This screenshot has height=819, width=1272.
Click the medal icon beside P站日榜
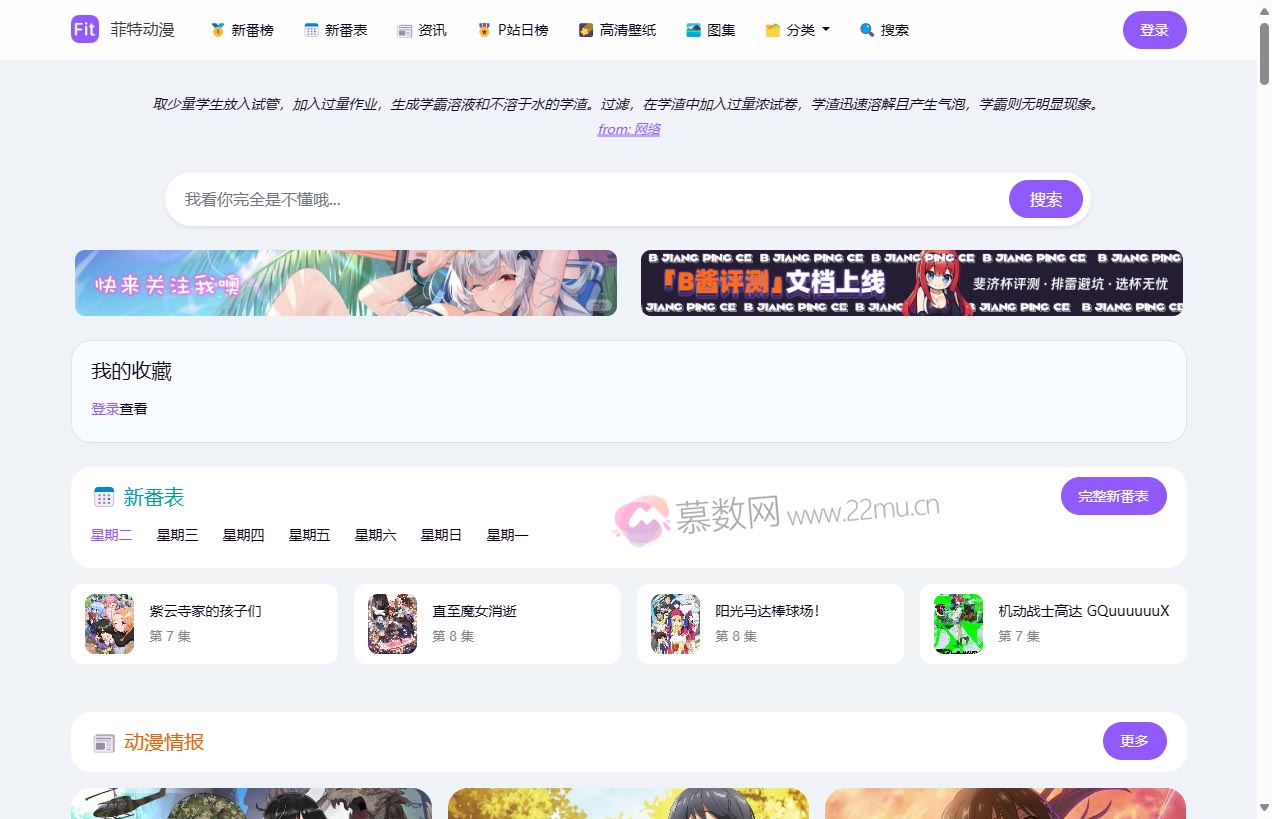pyautogui.click(x=484, y=30)
